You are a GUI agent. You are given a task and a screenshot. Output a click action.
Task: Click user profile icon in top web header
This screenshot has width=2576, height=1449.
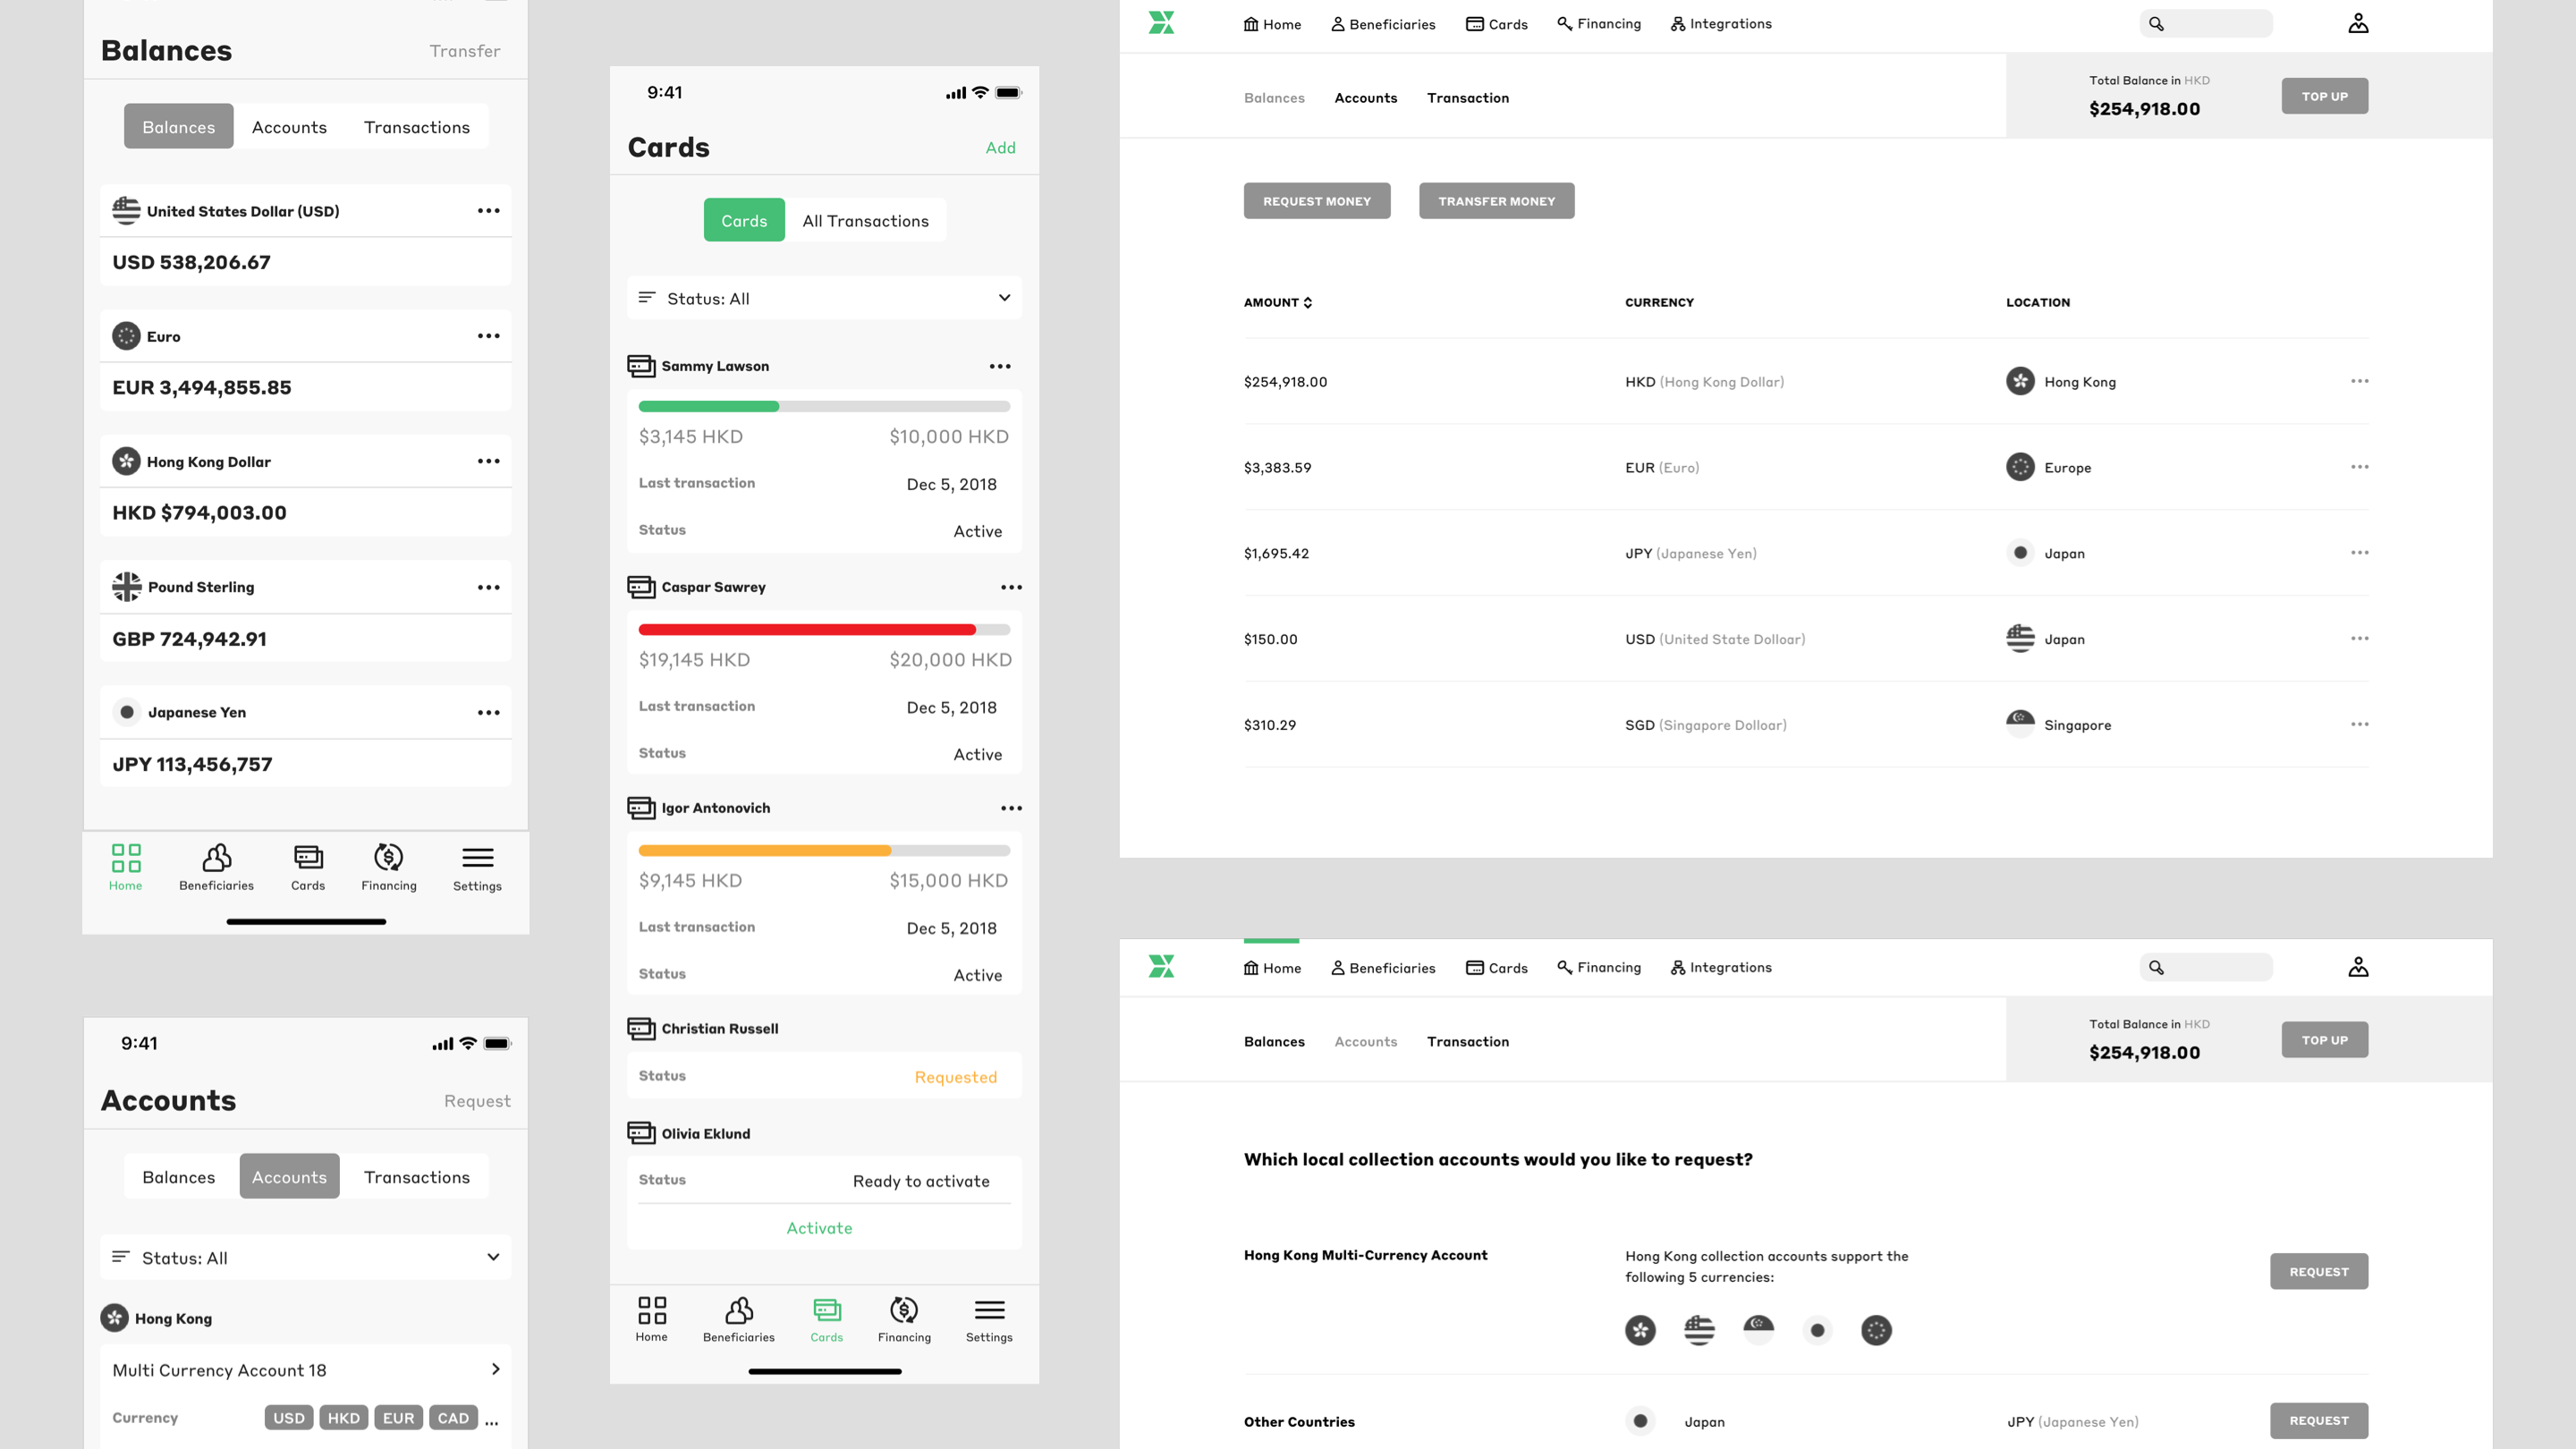point(2358,23)
